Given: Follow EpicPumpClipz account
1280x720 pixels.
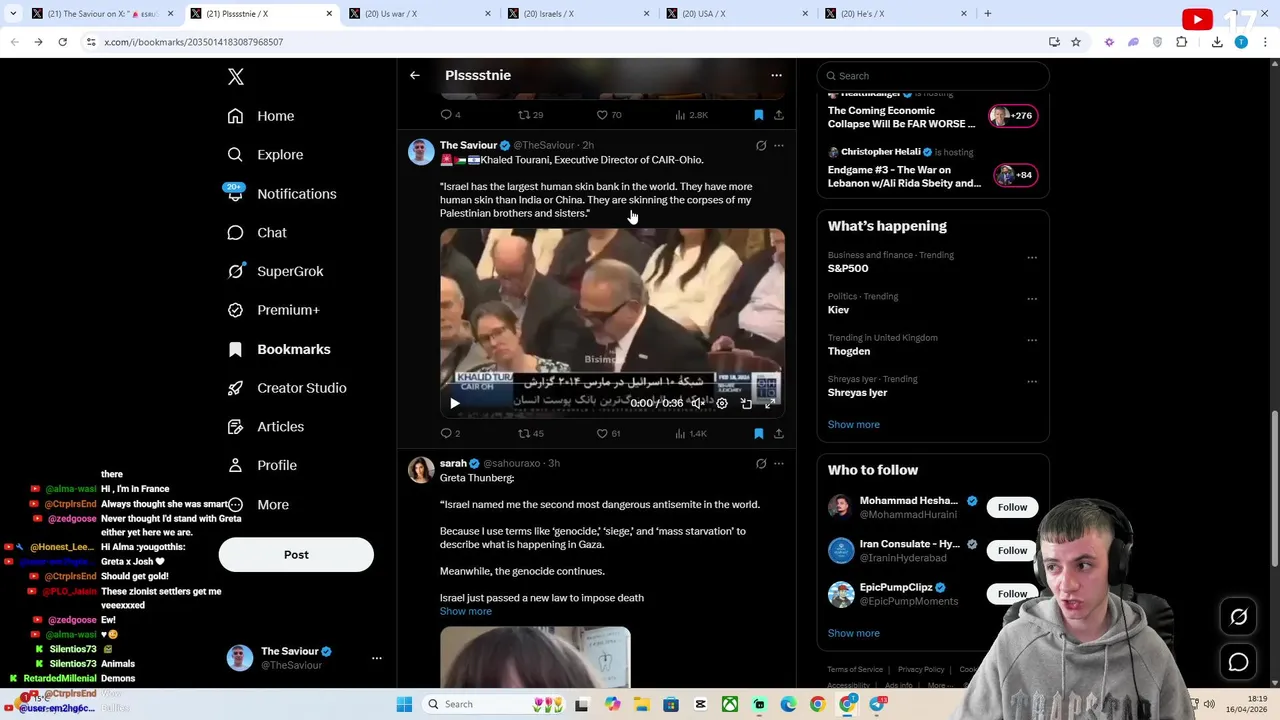Looking at the screenshot, I should point(1012,594).
